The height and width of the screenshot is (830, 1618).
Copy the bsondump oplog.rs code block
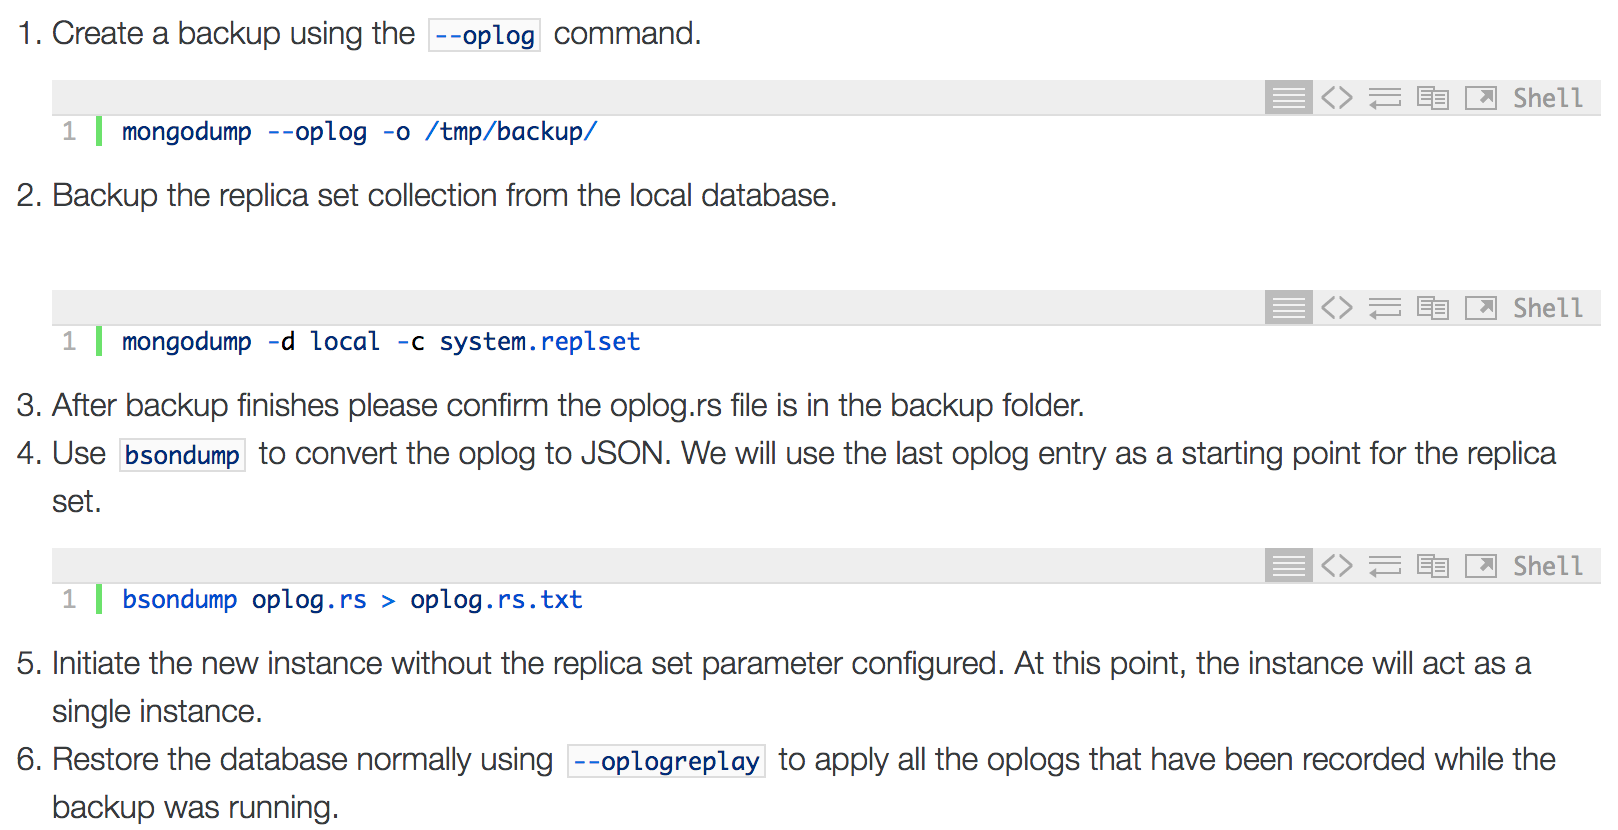click(1433, 566)
